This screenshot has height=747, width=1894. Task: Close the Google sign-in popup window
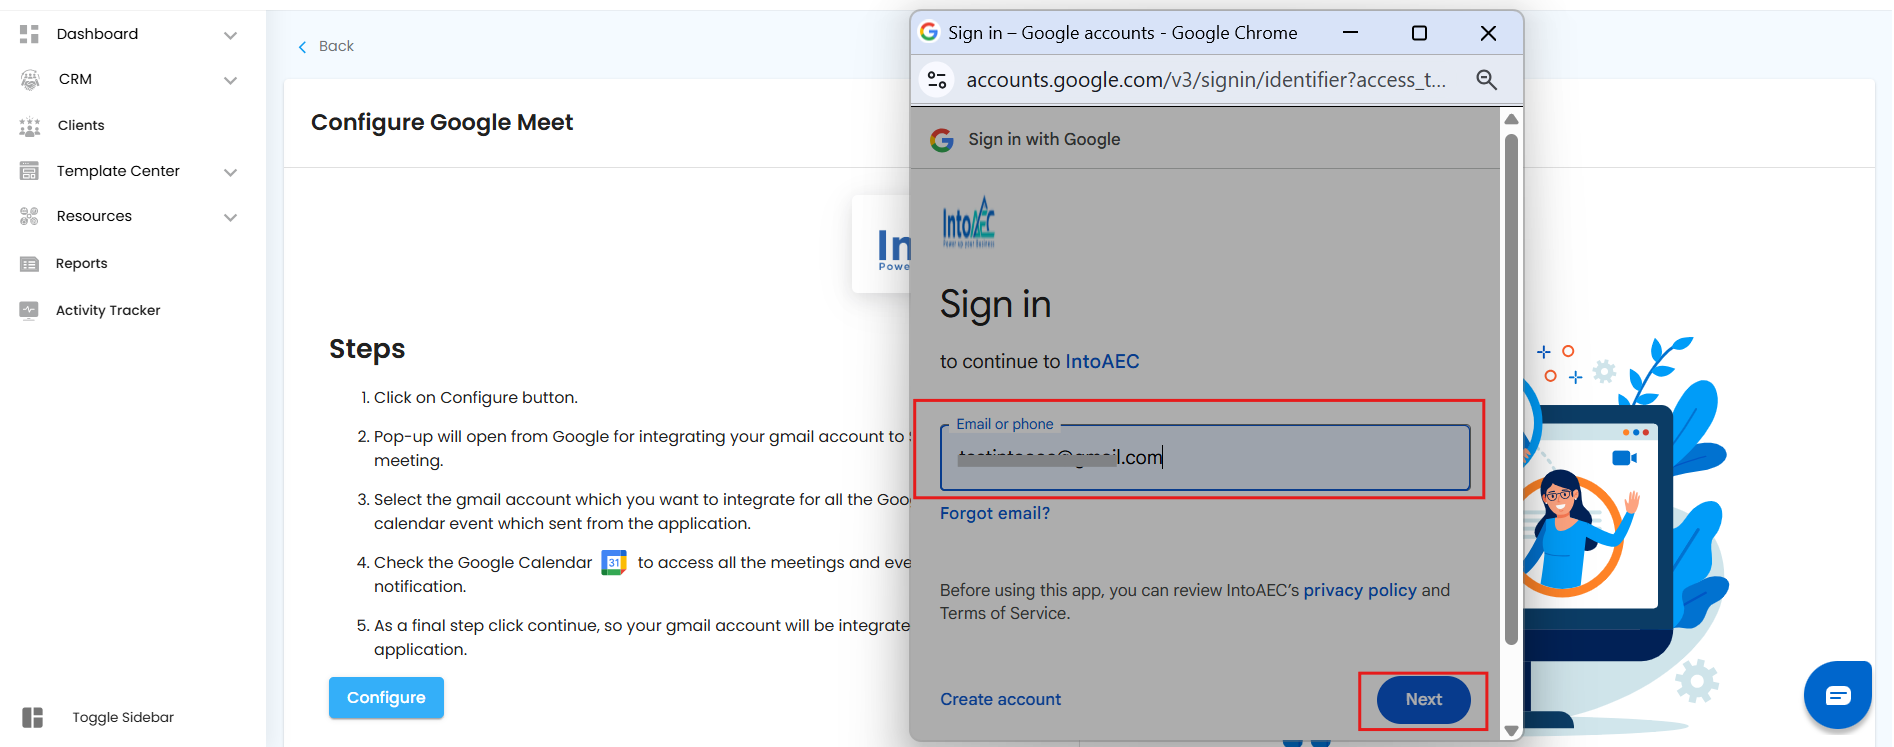point(1488,33)
